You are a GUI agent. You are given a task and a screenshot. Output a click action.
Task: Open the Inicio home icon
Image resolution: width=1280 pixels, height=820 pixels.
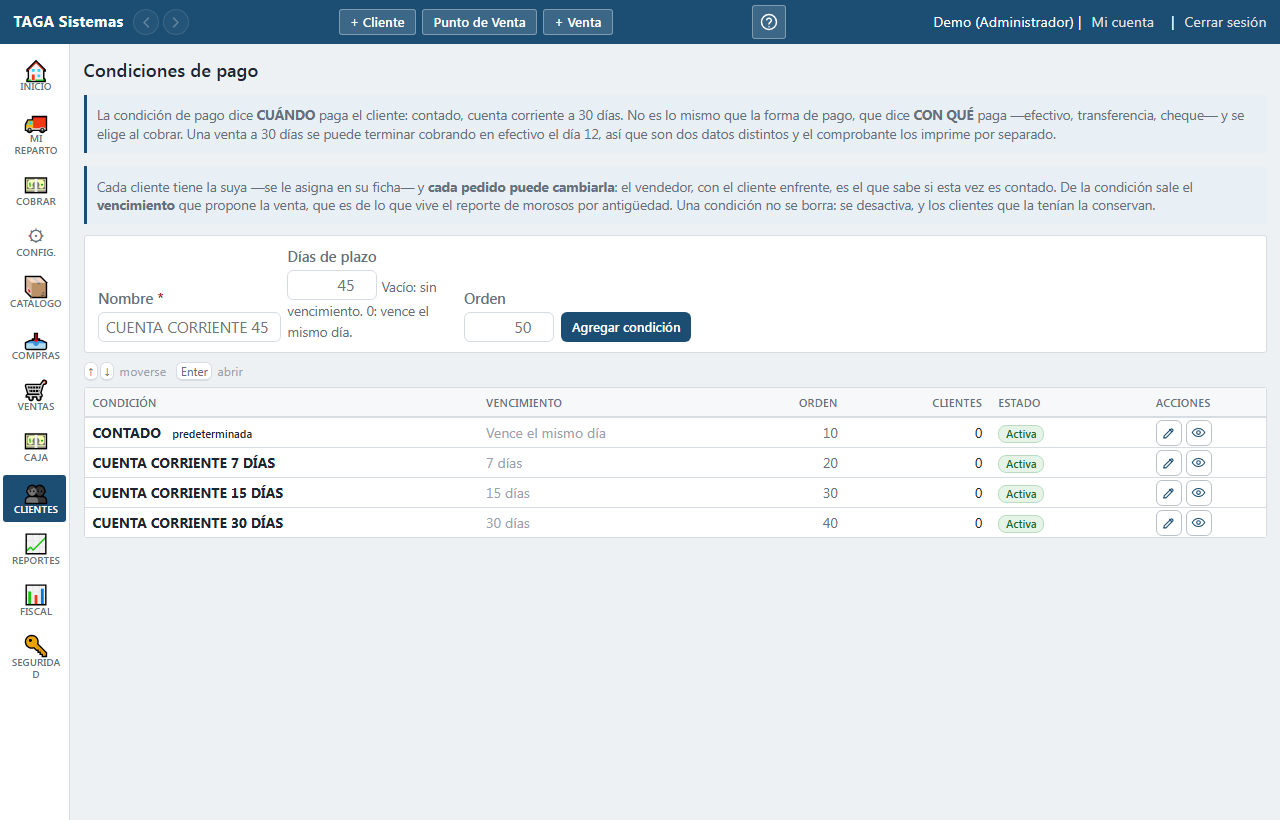[x=35, y=76]
